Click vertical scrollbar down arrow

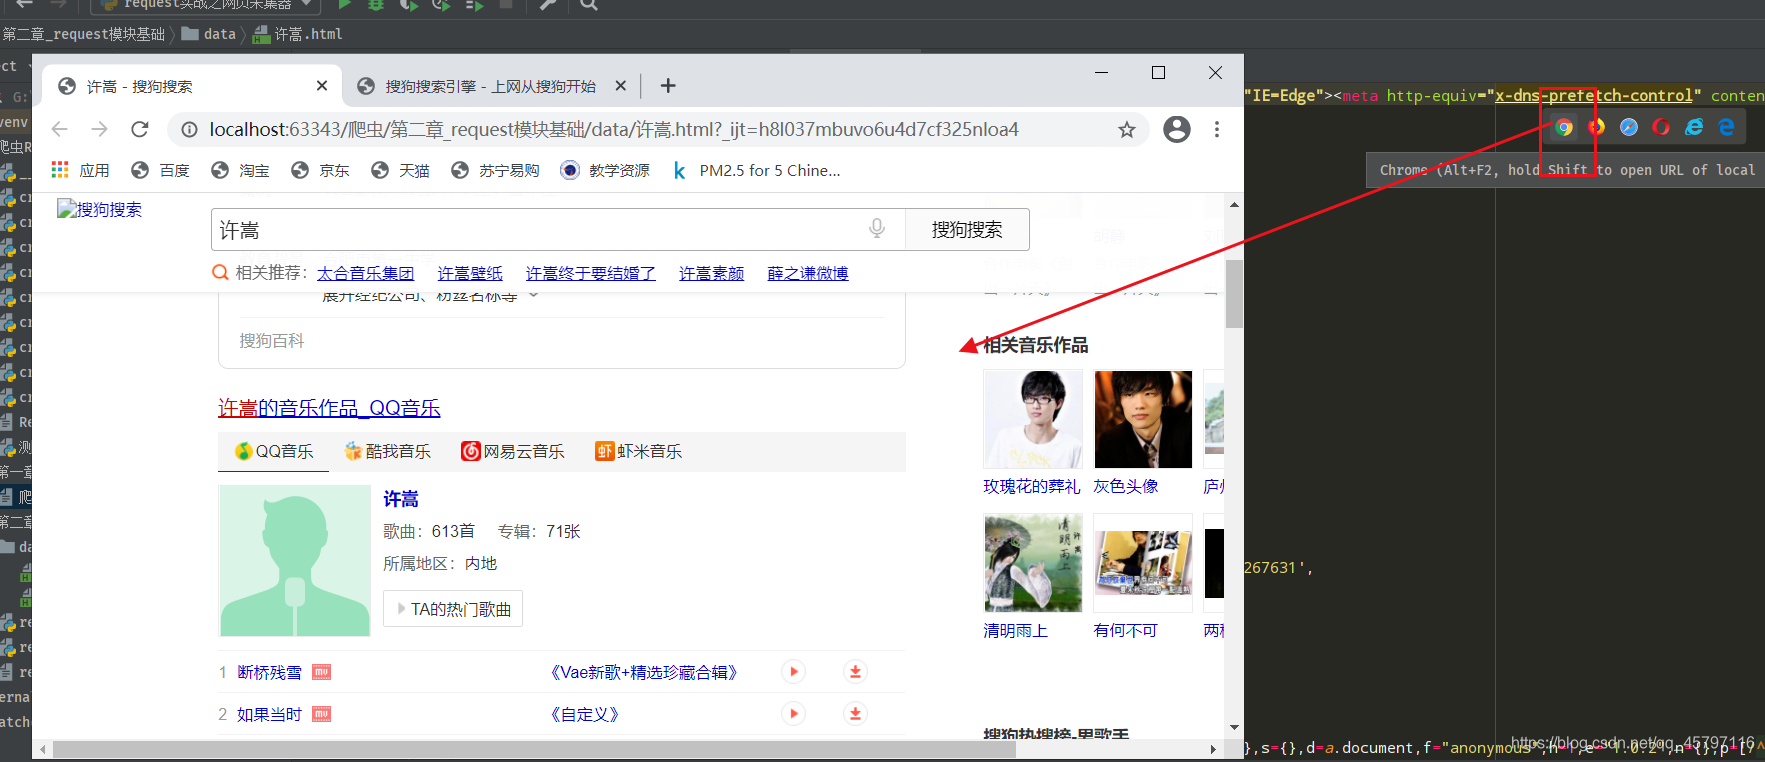[1234, 727]
